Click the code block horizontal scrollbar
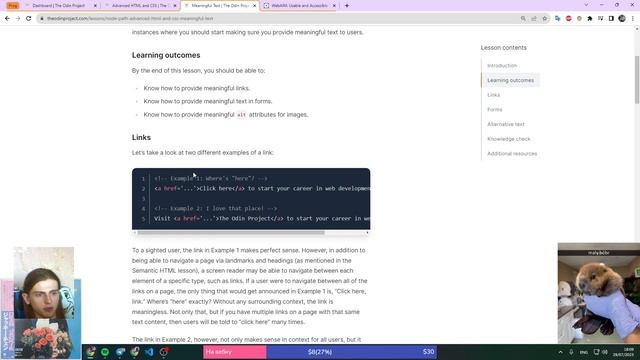The width and height of the screenshot is (640, 360). pos(231,233)
